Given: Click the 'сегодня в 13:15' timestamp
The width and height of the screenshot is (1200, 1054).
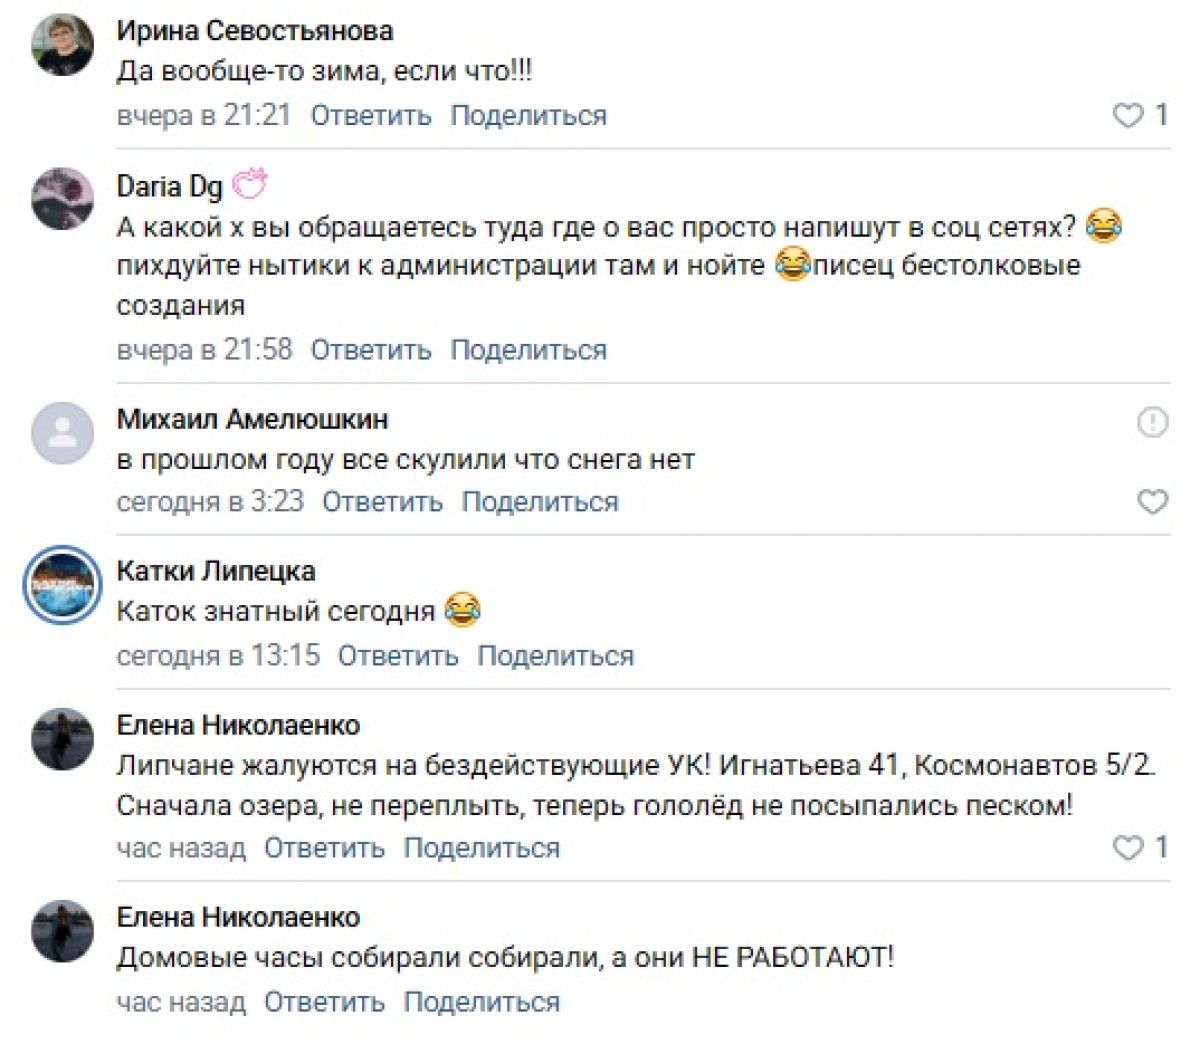Looking at the screenshot, I should pos(218,656).
